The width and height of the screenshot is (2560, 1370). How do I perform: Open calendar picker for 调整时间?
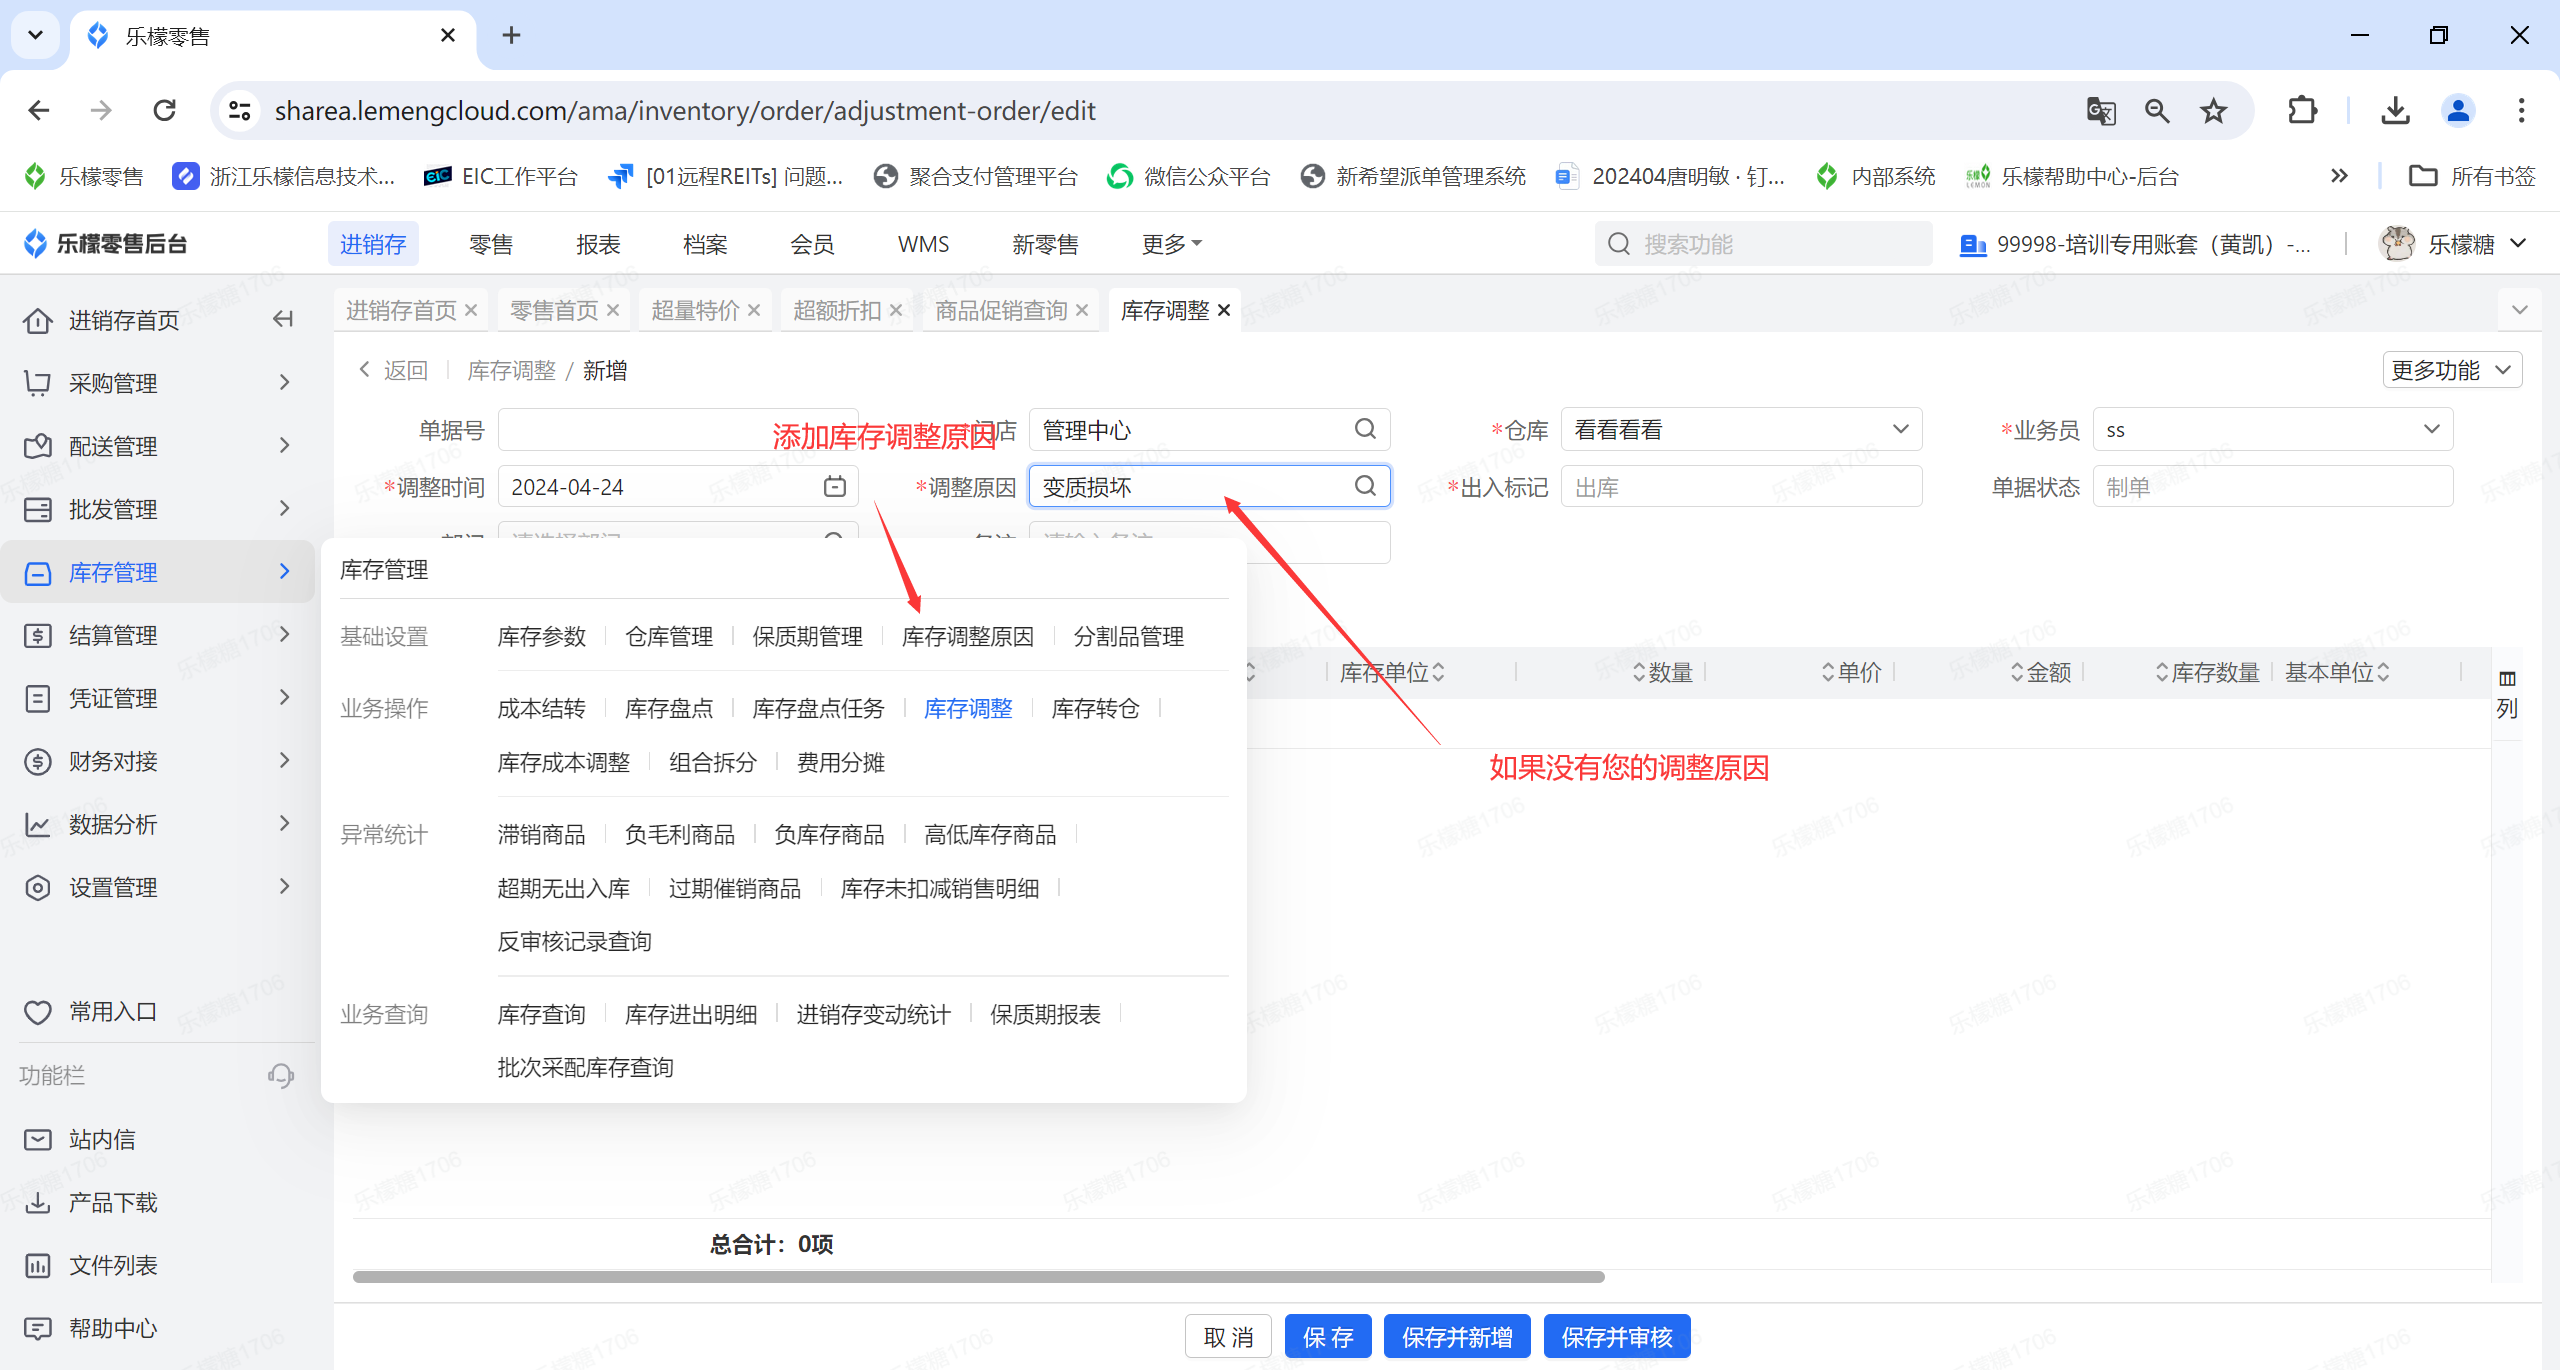[x=835, y=487]
